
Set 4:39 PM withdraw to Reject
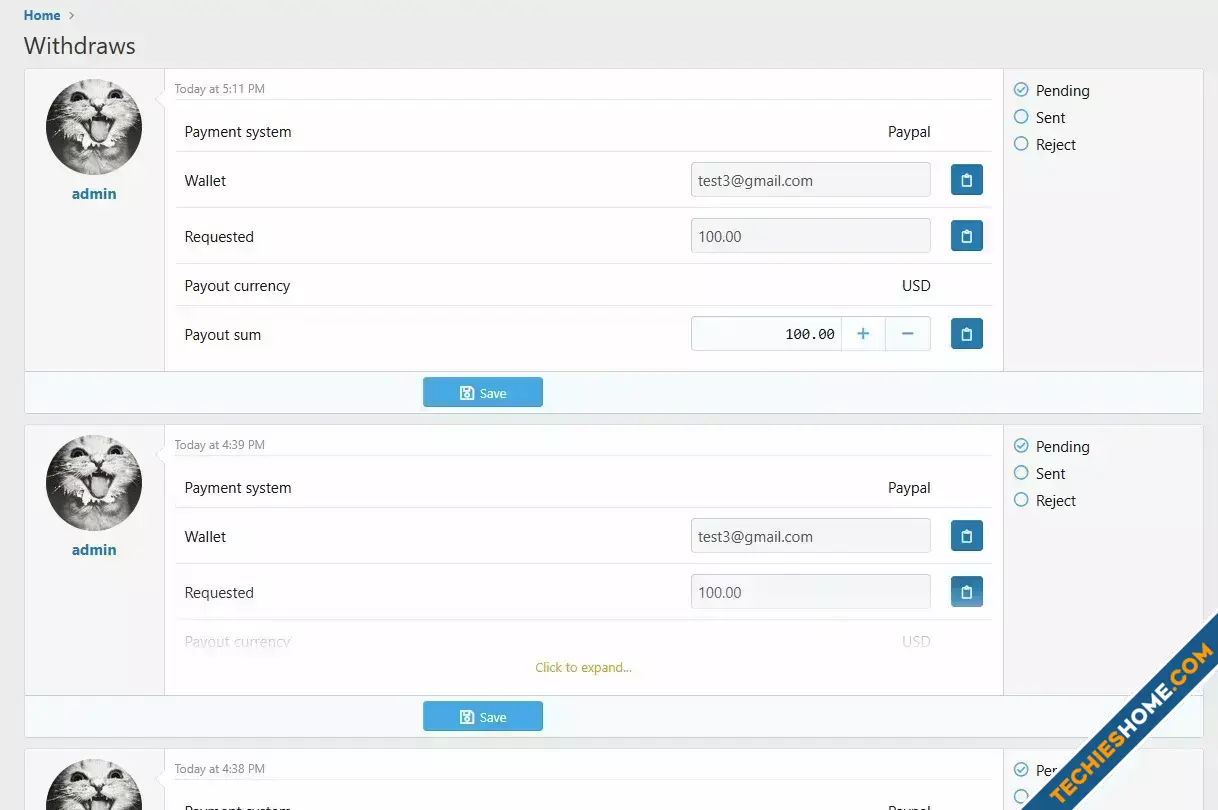[1021, 500]
